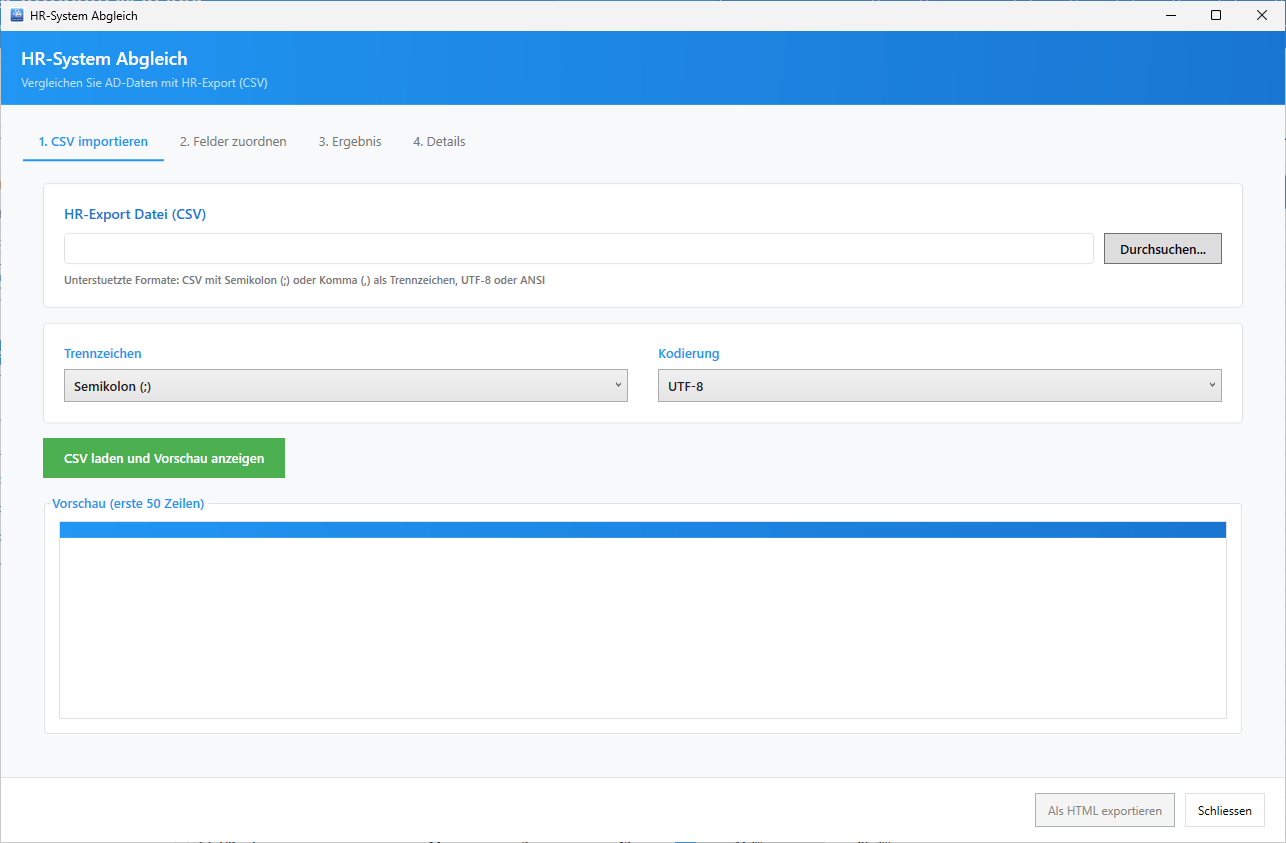Minimize the HR-System Abgleich window
1286x843 pixels.
[1169, 16]
